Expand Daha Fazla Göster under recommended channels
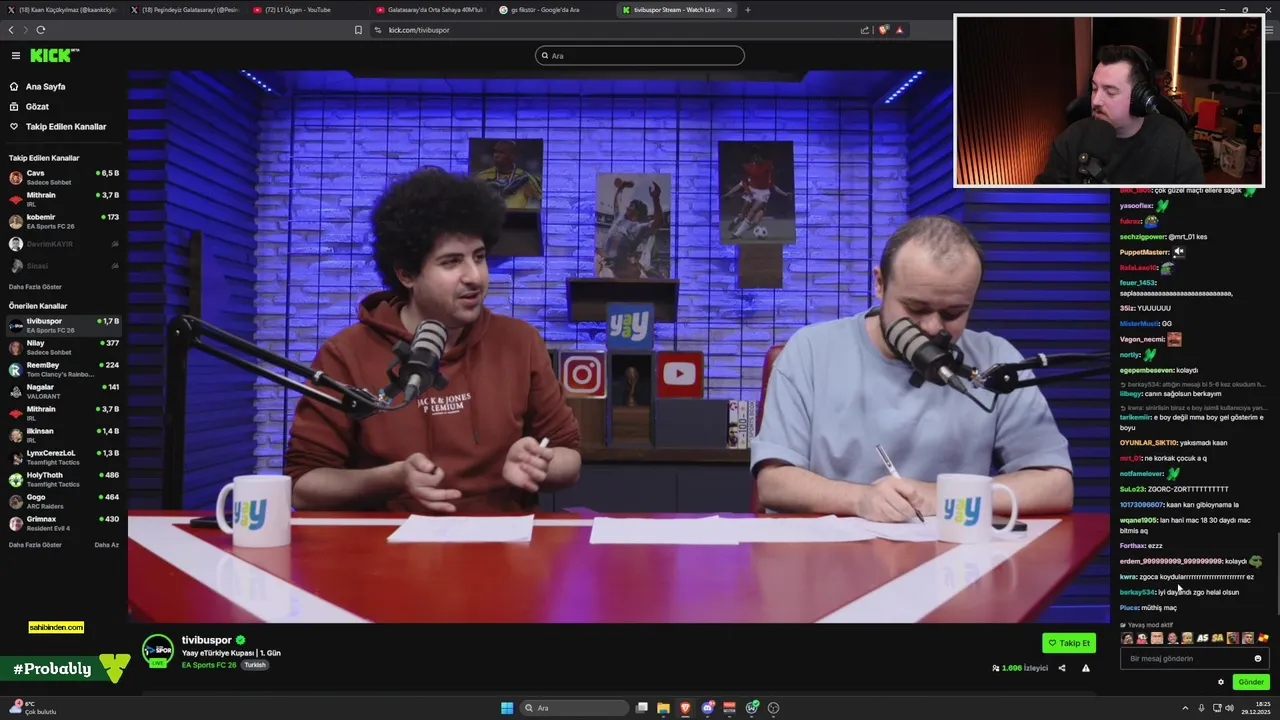Screen dimensions: 1280x720 point(35,545)
